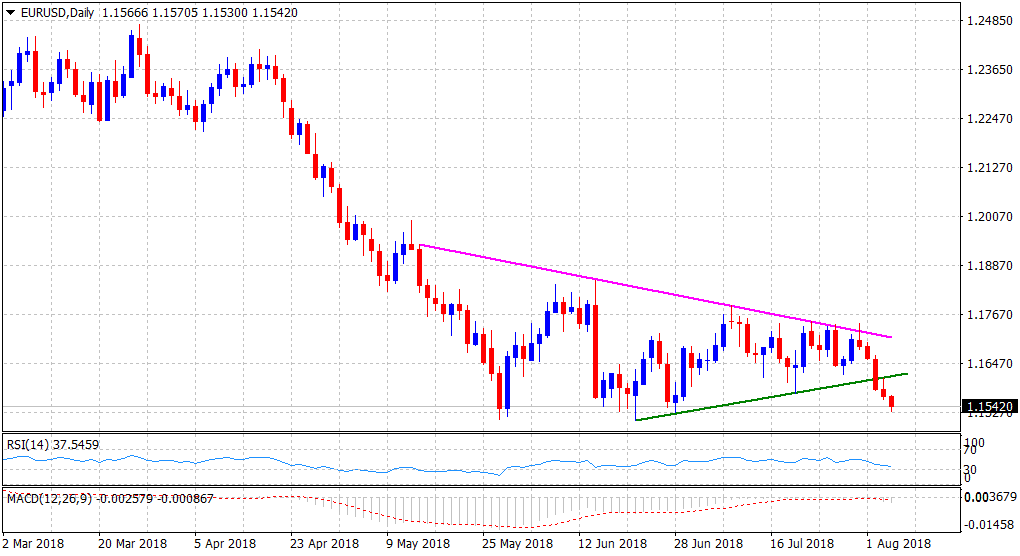Click the 1.24850 price axis label

986,21
